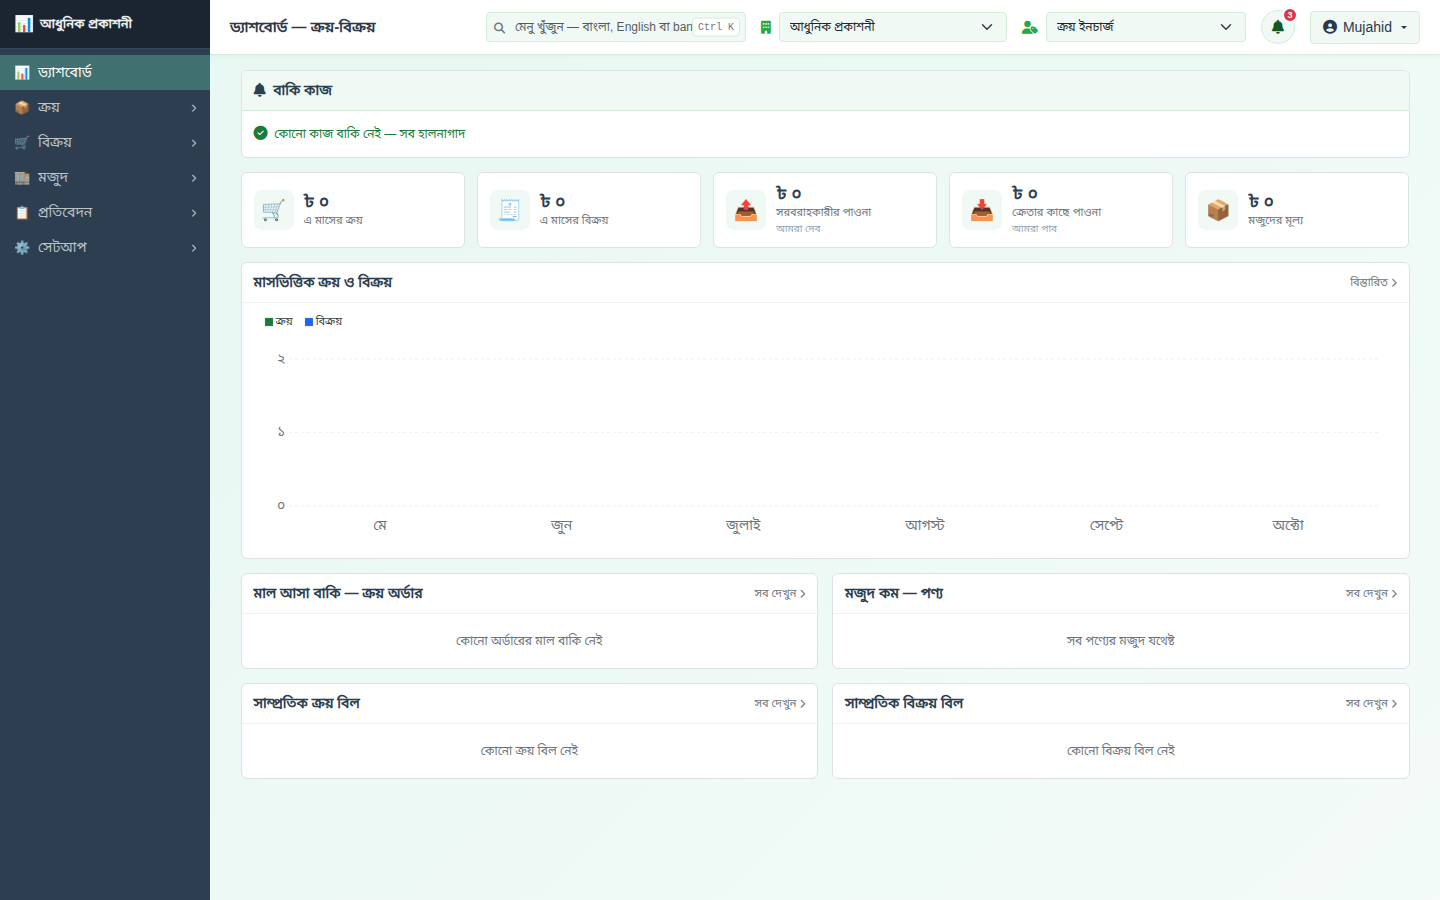The image size is (1440, 900).
Task: Click the notification bell icon
Action: tap(1277, 27)
